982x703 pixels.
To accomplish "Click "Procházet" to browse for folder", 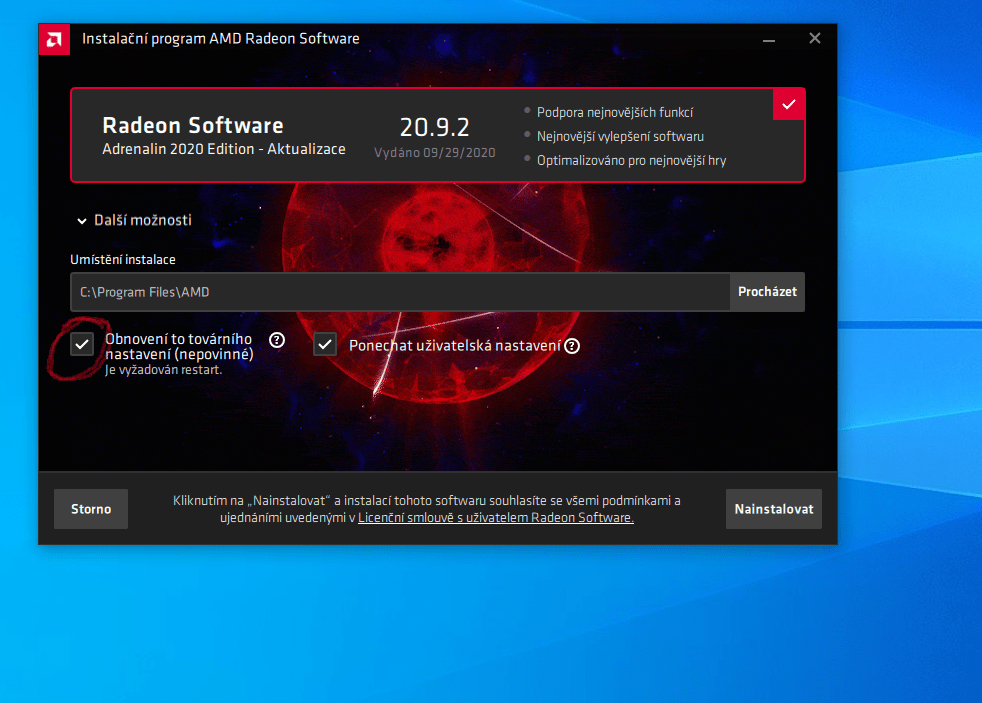I will point(767,291).
